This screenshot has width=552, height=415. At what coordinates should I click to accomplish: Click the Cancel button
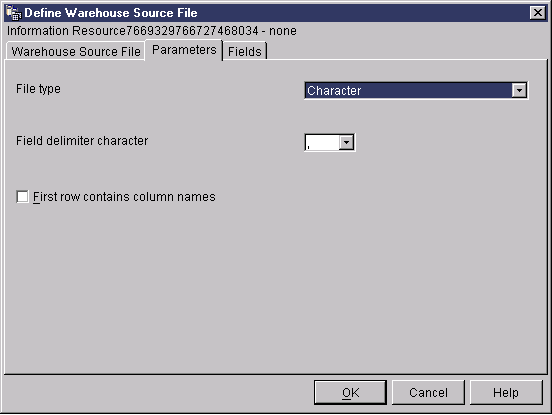click(428, 392)
